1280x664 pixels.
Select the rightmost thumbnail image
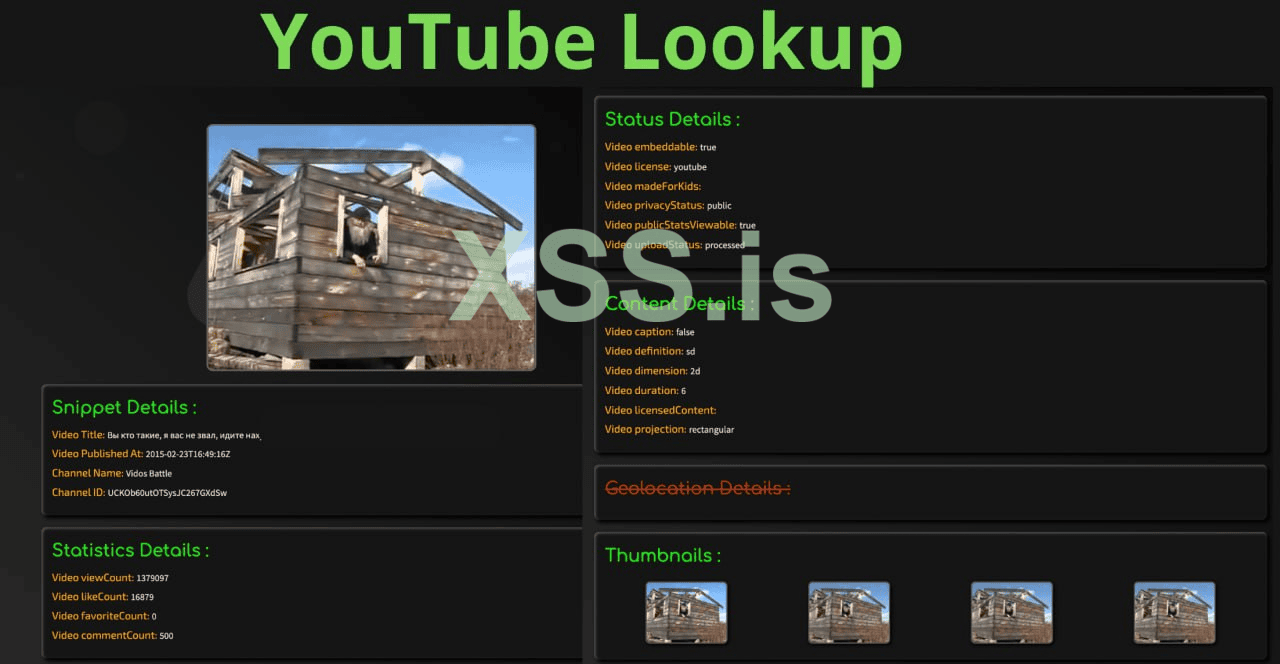pyautogui.click(x=1175, y=612)
